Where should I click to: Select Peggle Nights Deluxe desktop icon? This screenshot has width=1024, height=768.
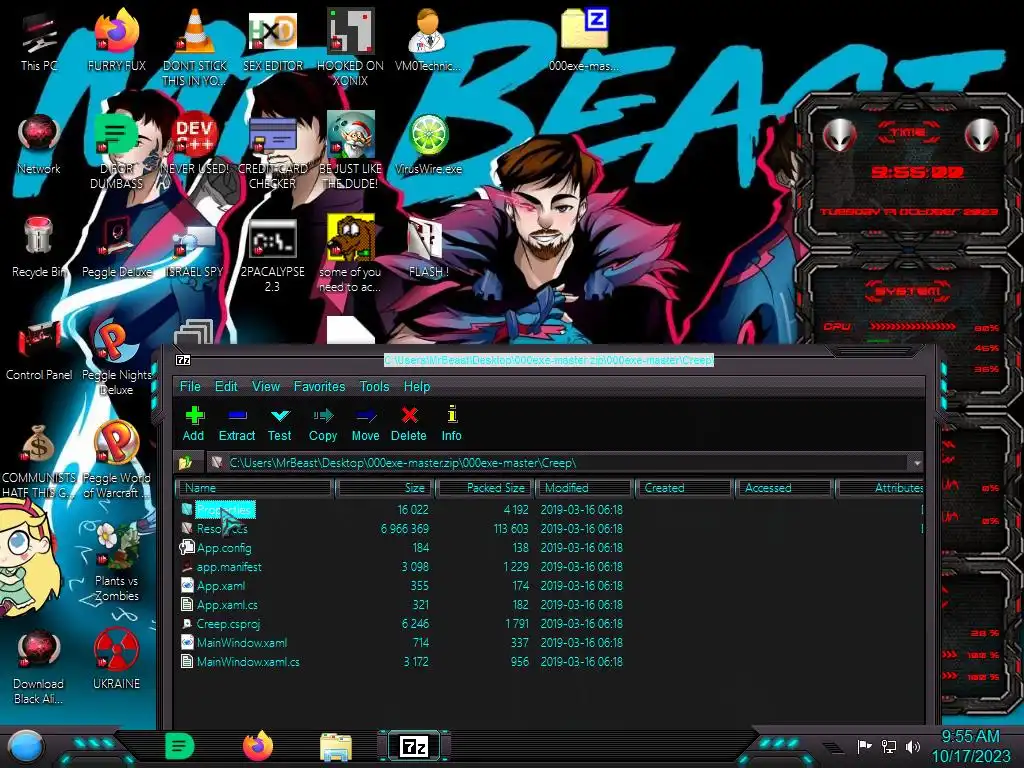(116, 358)
